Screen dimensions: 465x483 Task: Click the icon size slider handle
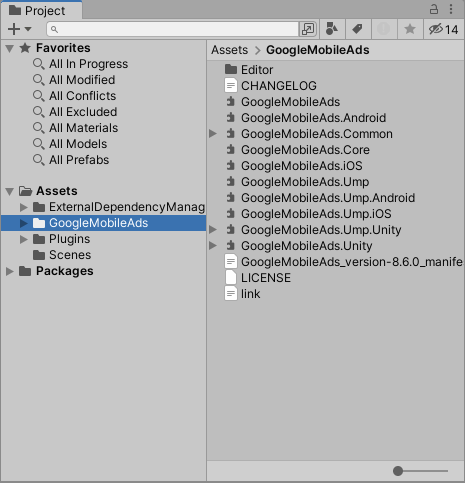tap(398, 471)
